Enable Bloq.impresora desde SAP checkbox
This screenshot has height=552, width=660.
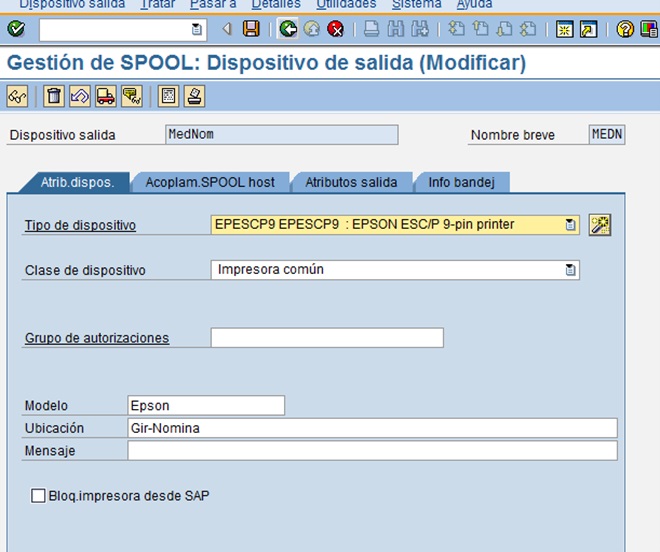click(38, 495)
